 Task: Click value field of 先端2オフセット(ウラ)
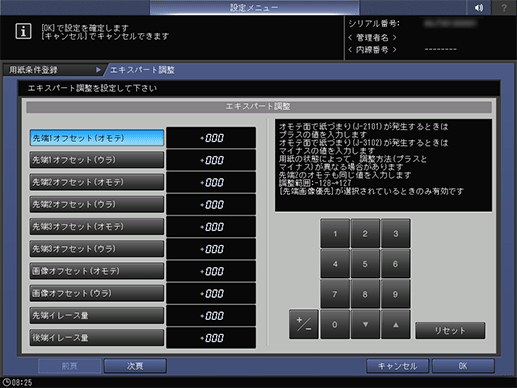pos(211,204)
